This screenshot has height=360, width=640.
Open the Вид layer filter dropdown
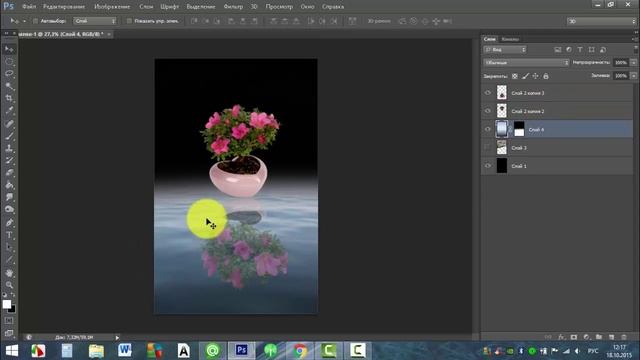(x=505, y=50)
